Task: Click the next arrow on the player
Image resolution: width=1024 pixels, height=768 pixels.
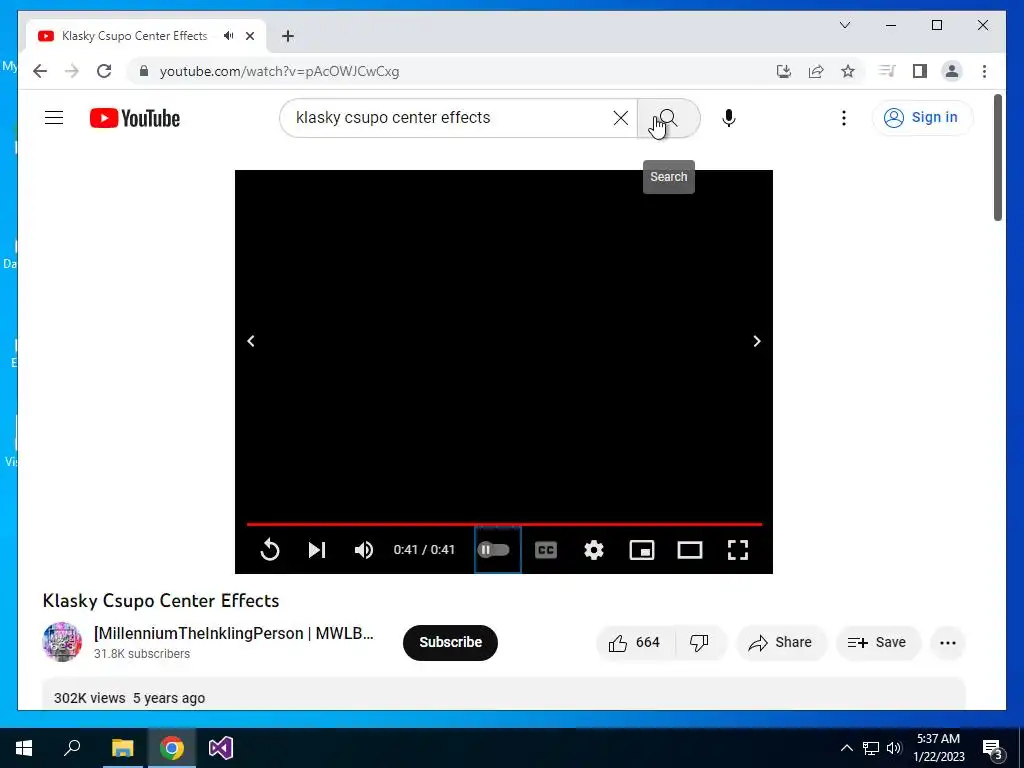Action: 756,341
